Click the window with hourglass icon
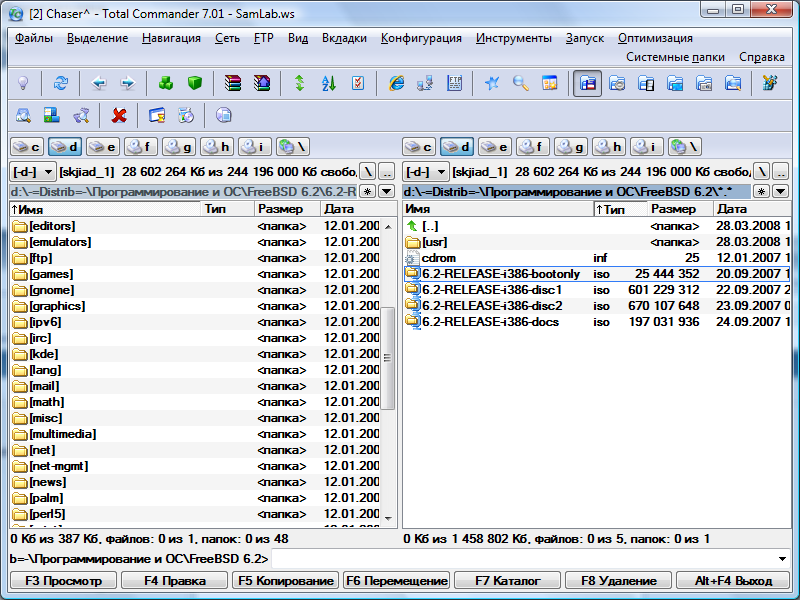Screen dimensions: 800x600 click(157, 115)
